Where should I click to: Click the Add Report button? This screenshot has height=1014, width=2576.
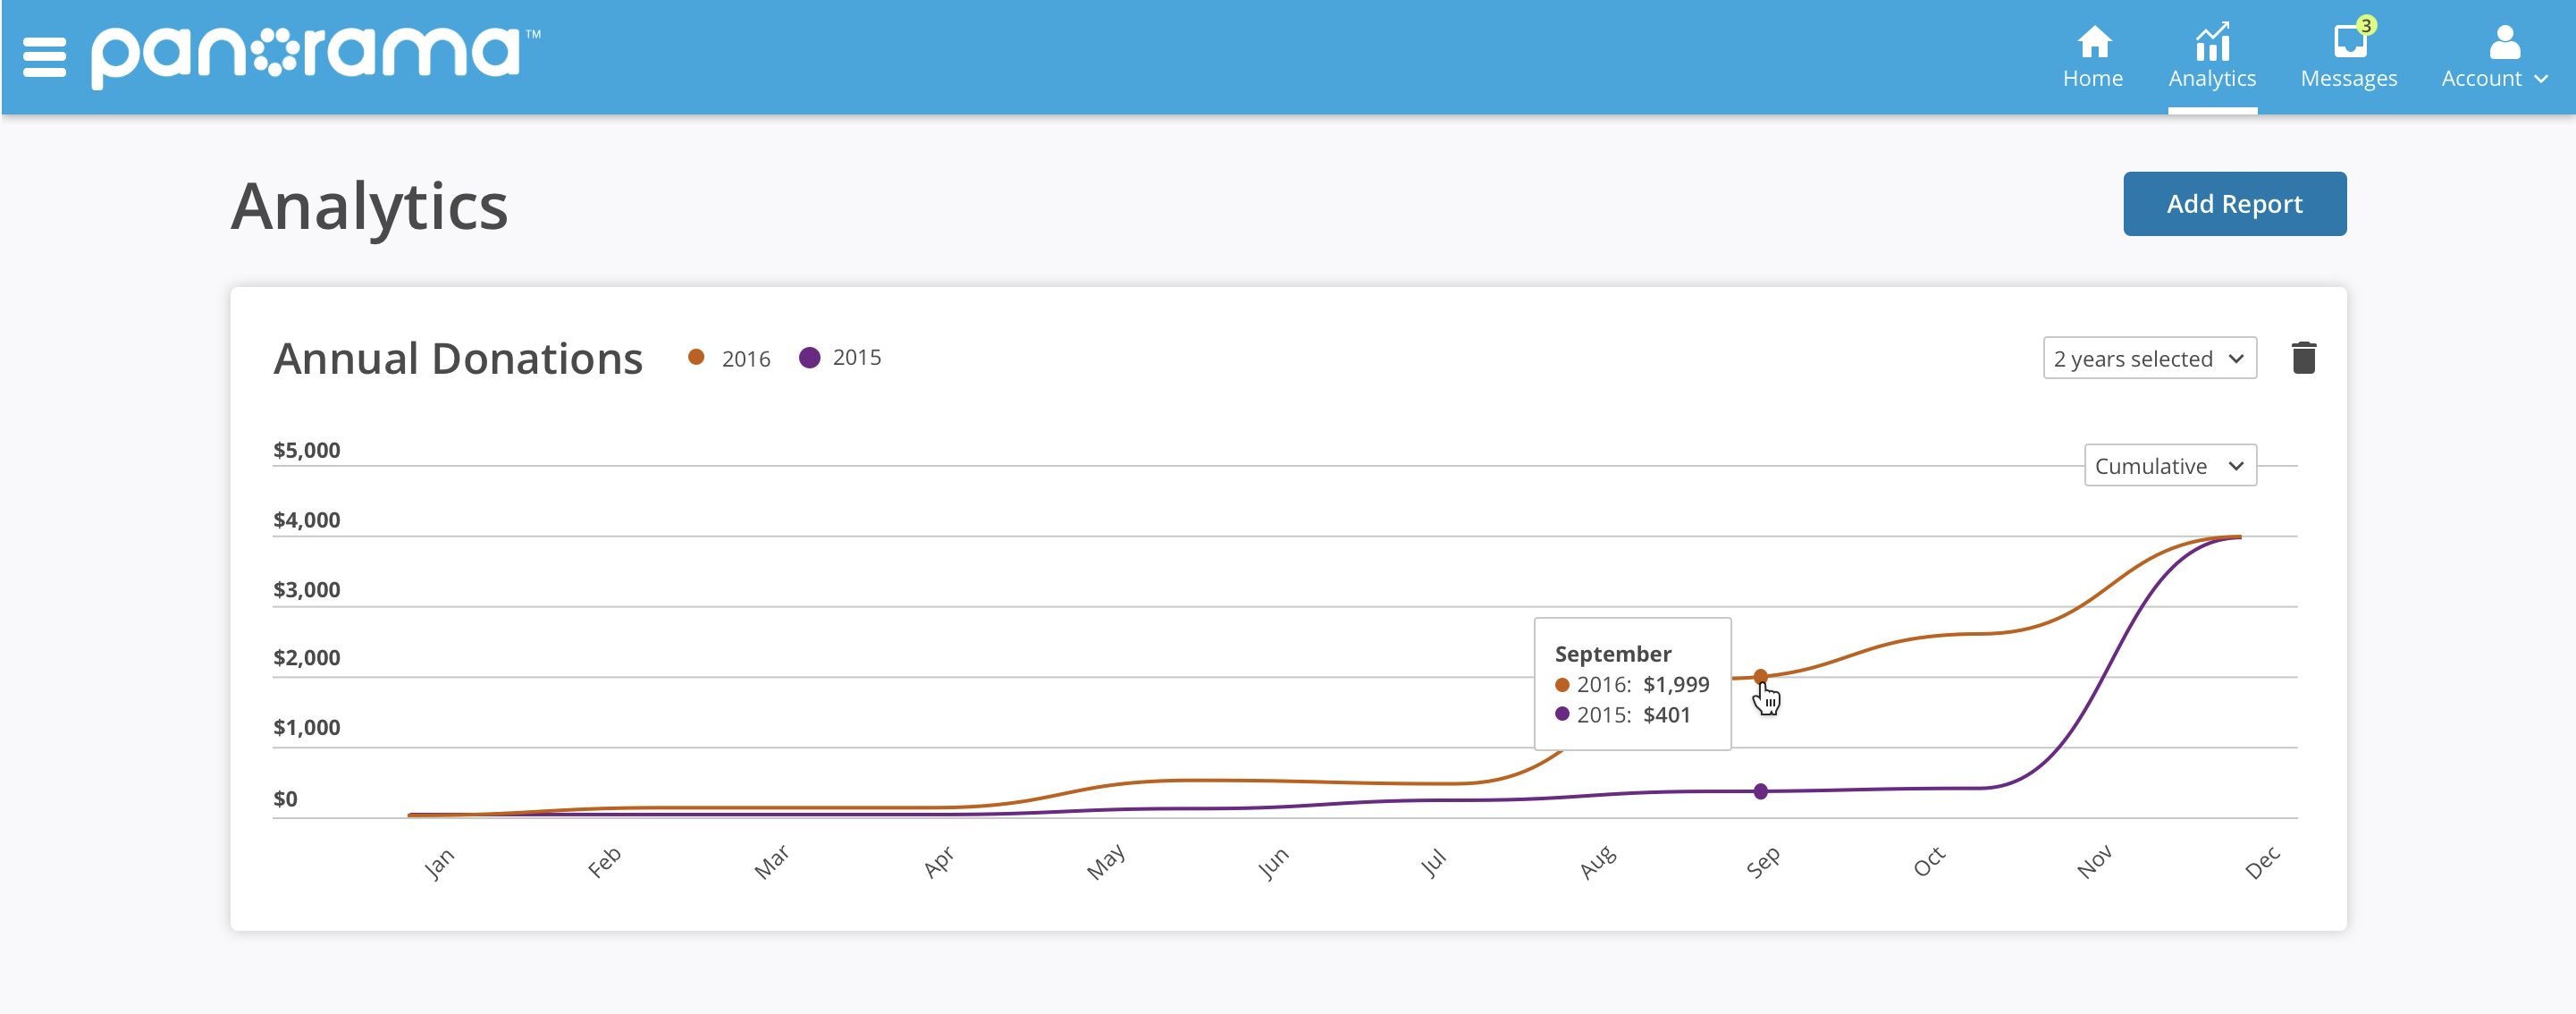click(x=2234, y=204)
